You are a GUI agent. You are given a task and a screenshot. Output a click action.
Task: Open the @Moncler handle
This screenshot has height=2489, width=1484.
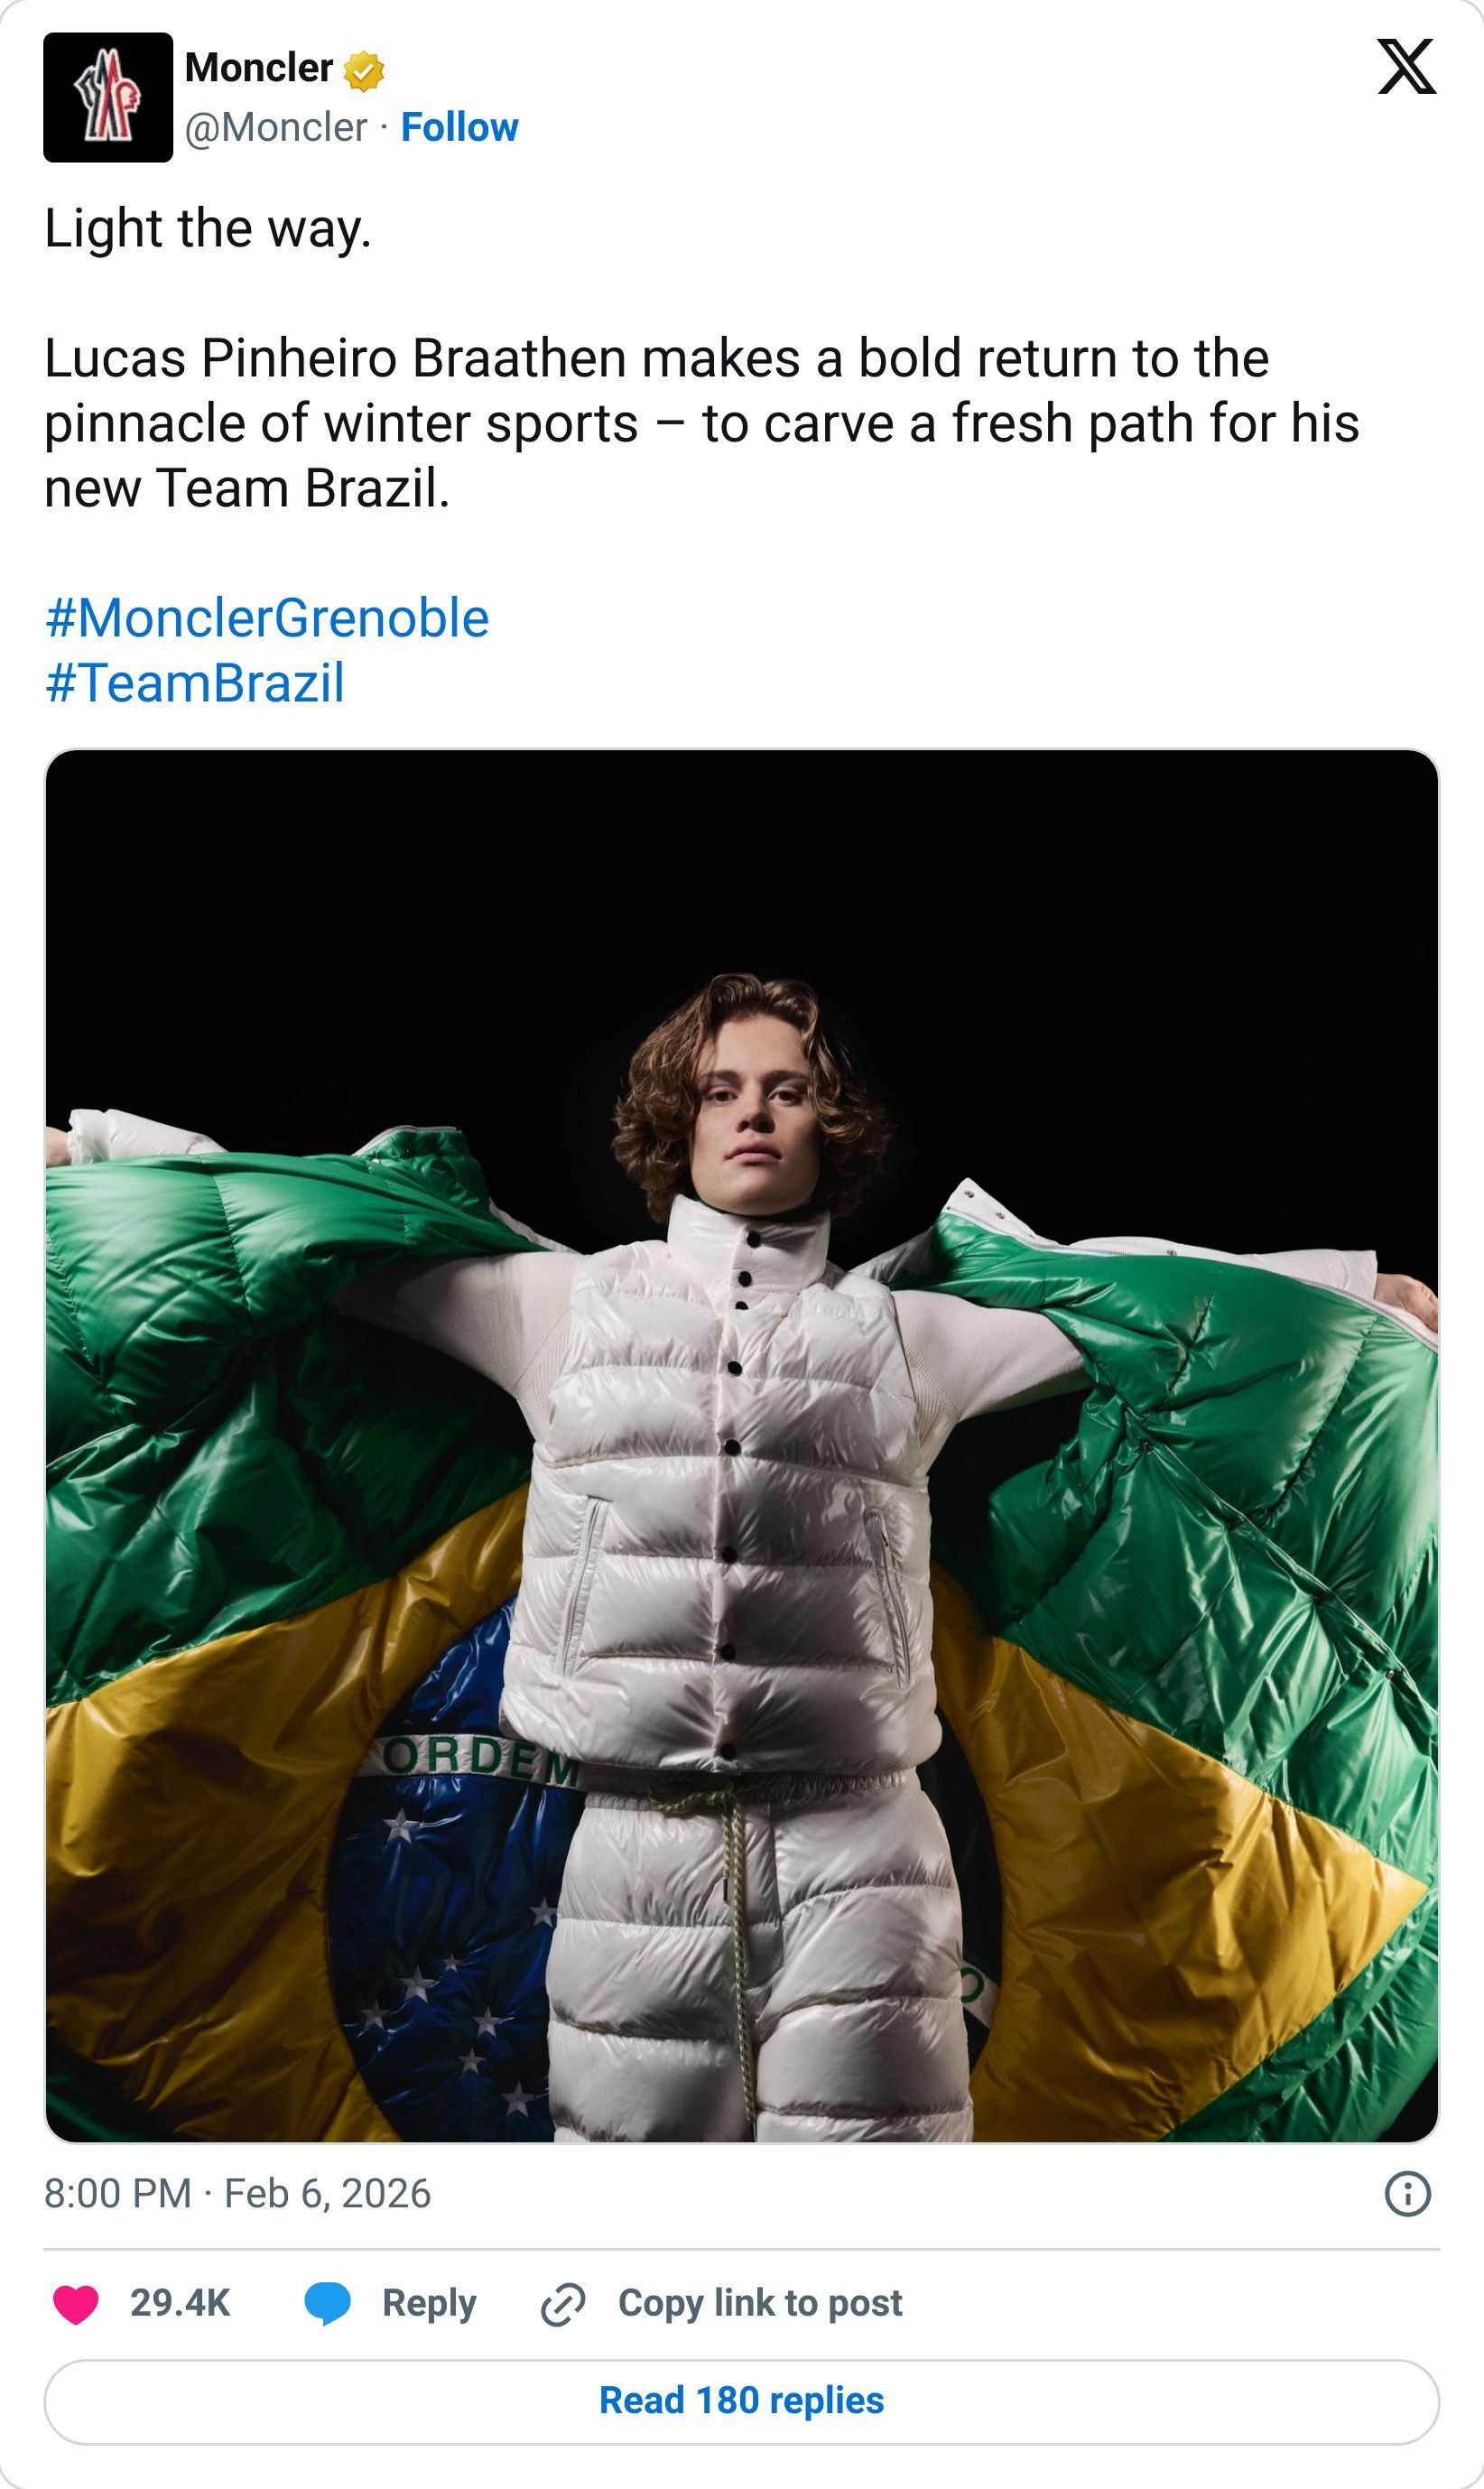[276, 128]
